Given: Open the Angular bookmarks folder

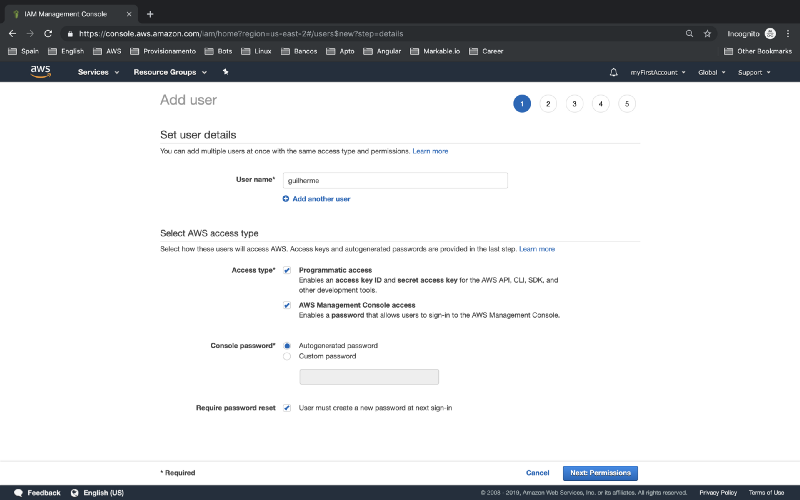Looking at the screenshot, I should pos(382,51).
